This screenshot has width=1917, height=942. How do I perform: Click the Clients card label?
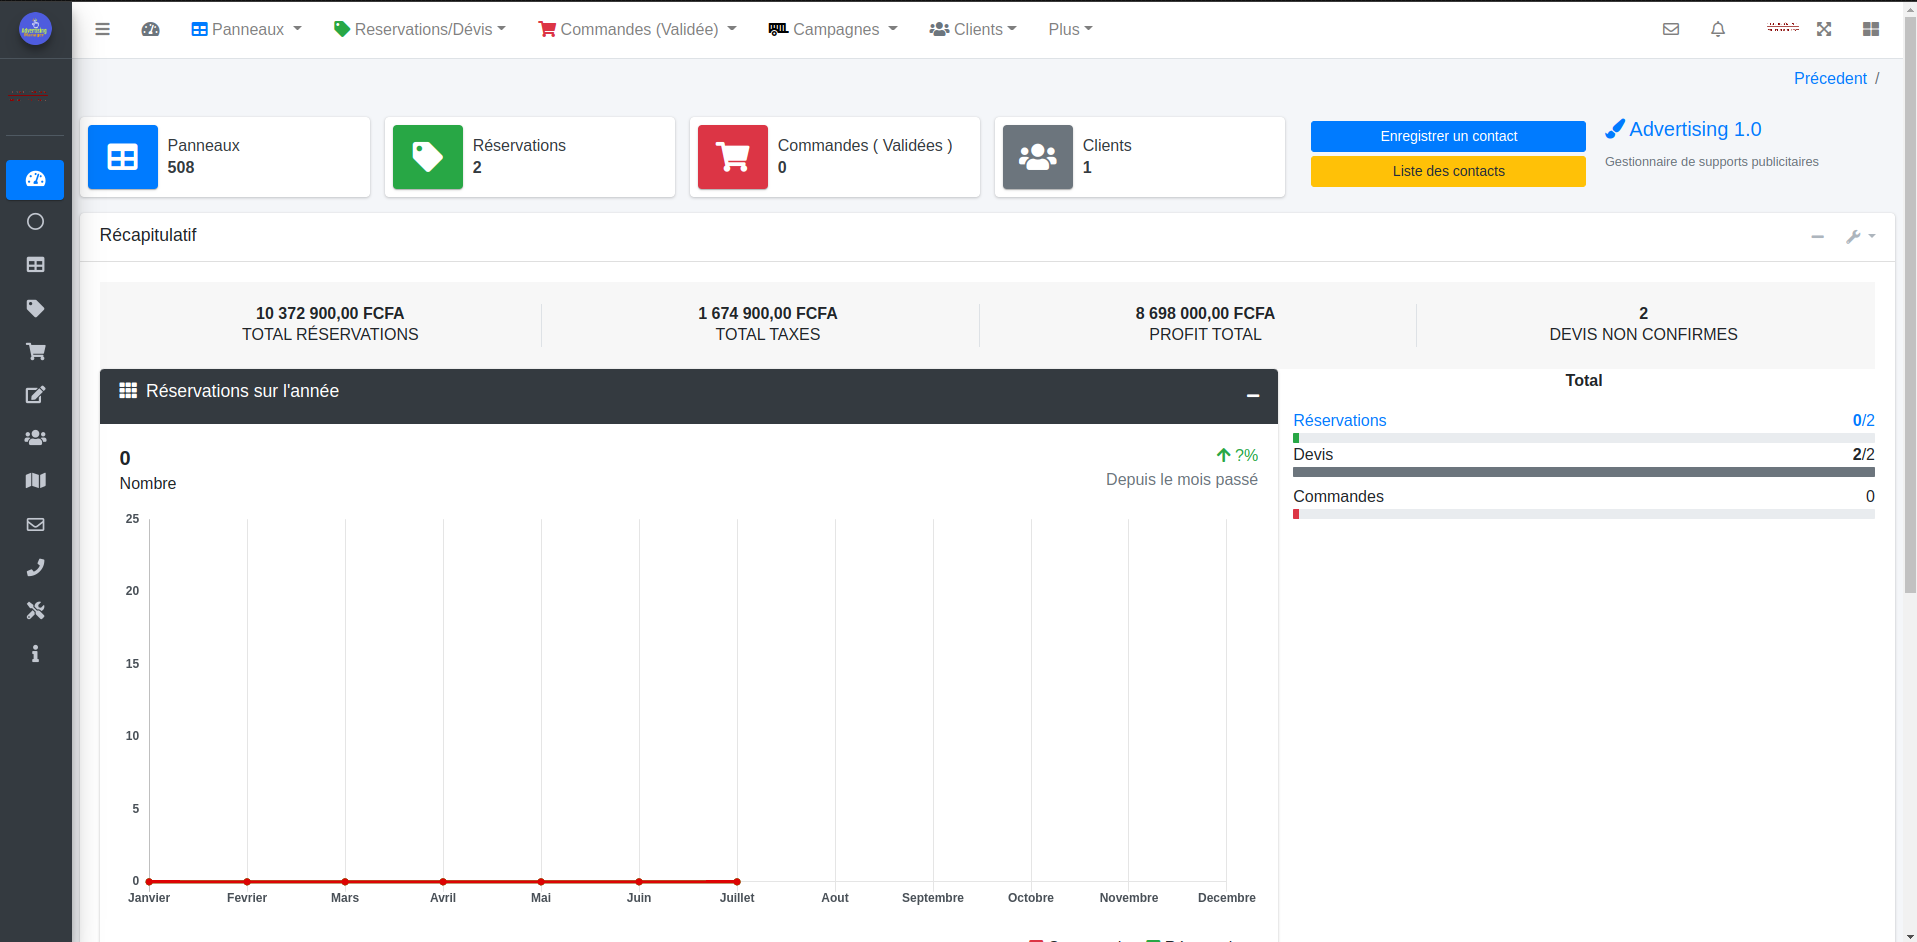1107,145
